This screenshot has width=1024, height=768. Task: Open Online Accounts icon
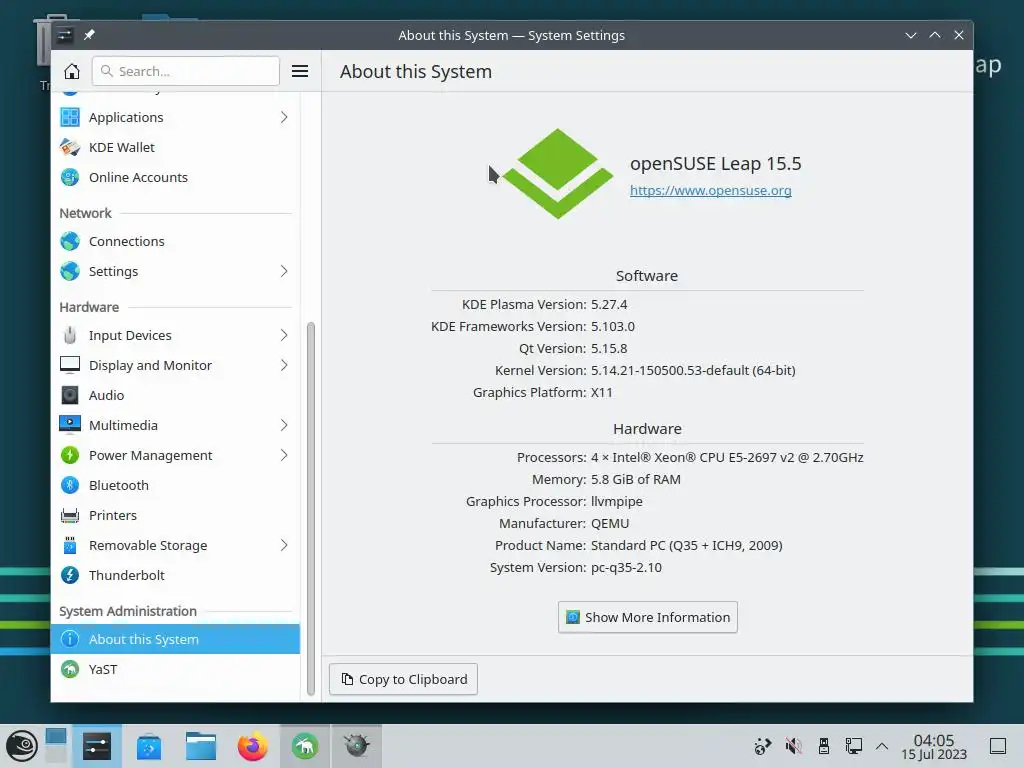(x=70, y=178)
